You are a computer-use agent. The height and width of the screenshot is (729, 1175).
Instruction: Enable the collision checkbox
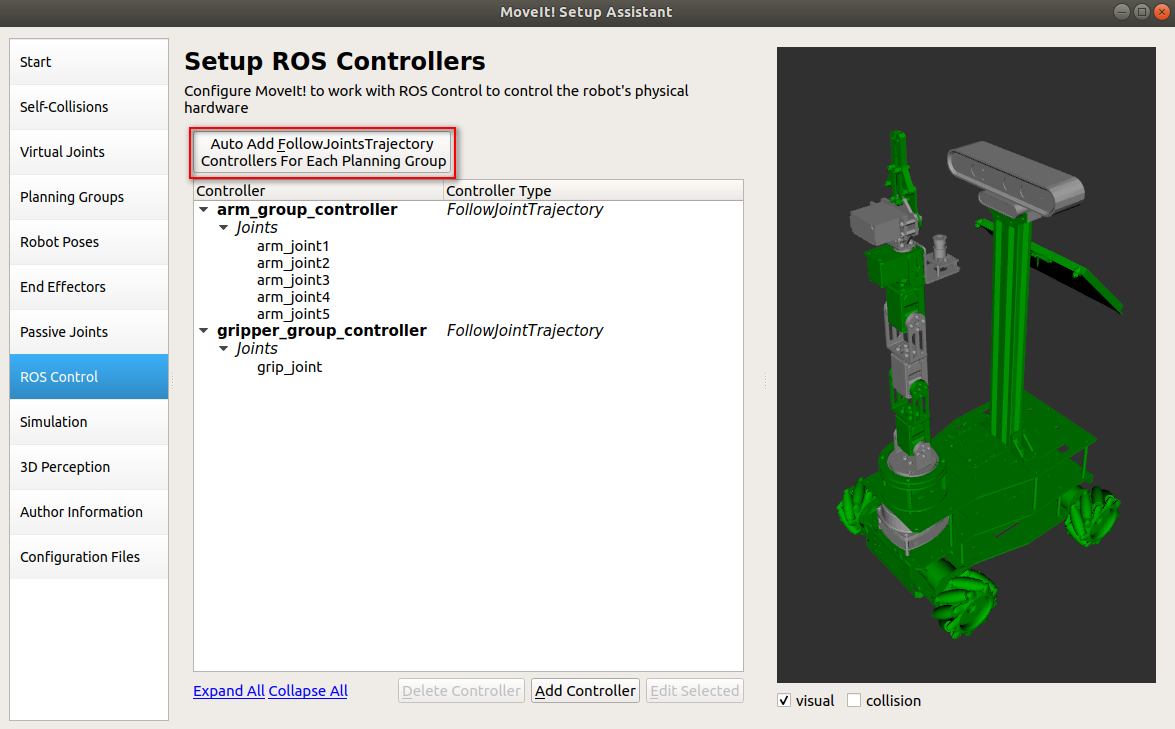854,701
